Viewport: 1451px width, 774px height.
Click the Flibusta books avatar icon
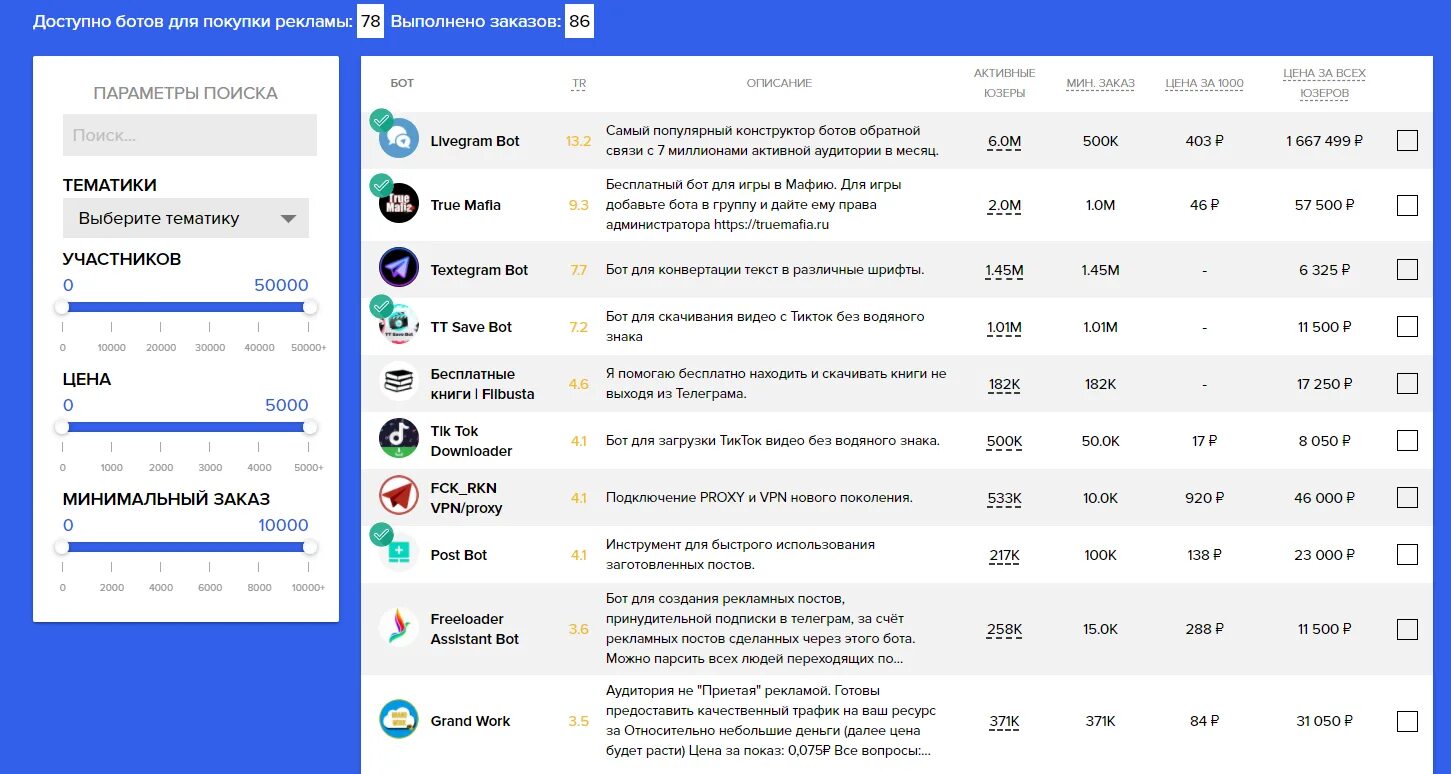[x=399, y=381]
